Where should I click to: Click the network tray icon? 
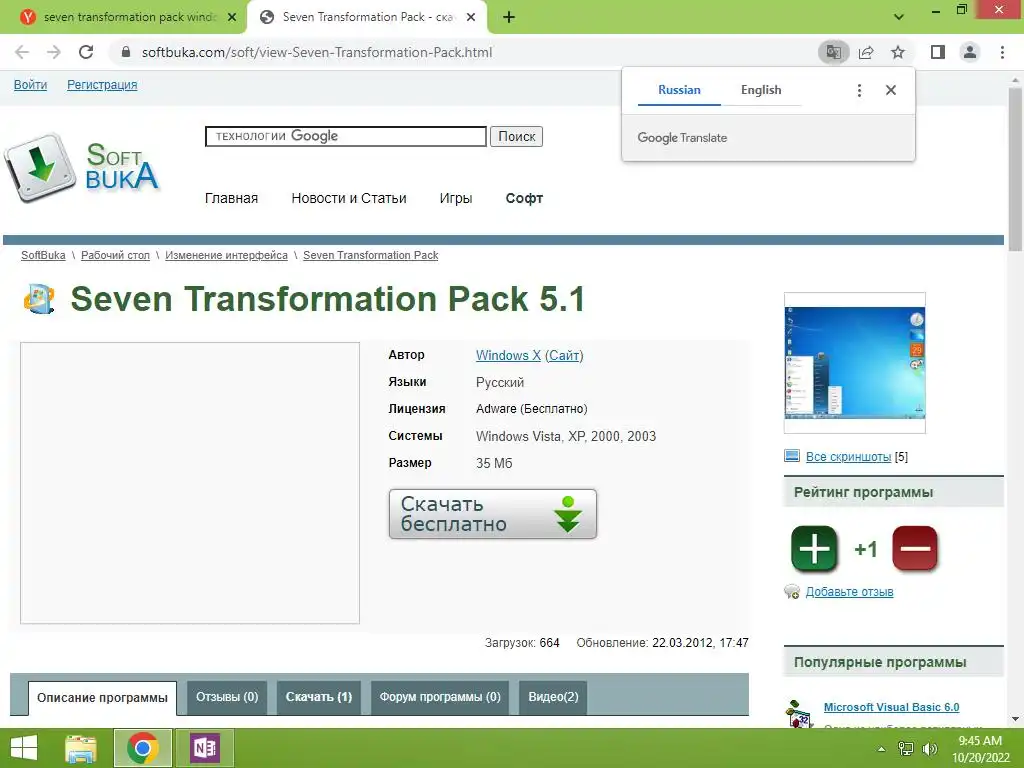click(905, 749)
